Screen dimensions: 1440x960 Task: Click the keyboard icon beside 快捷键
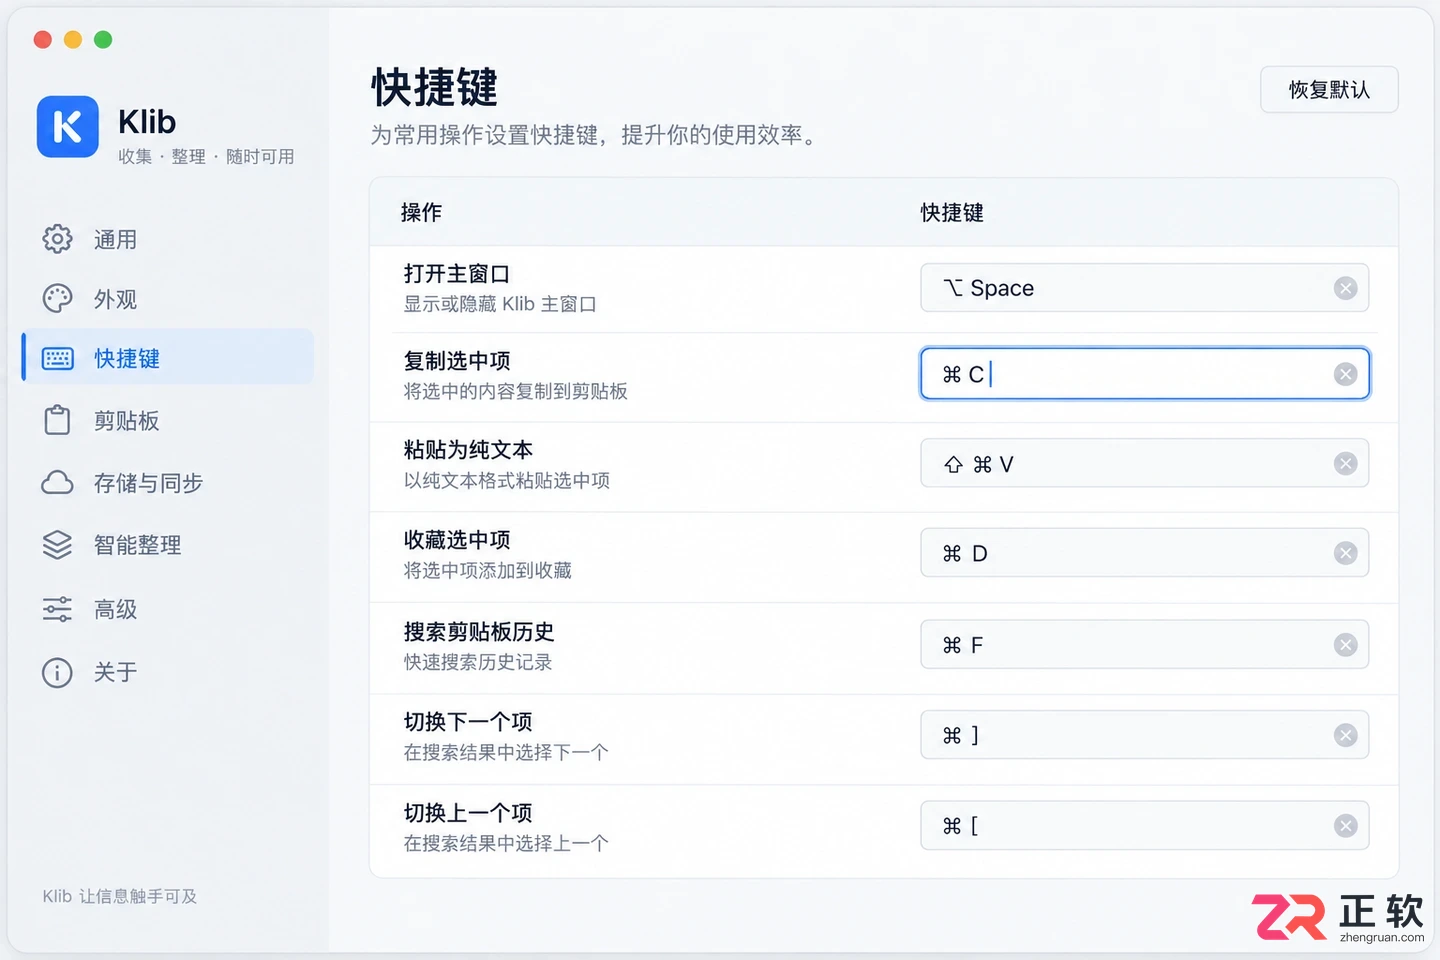click(57, 358)
